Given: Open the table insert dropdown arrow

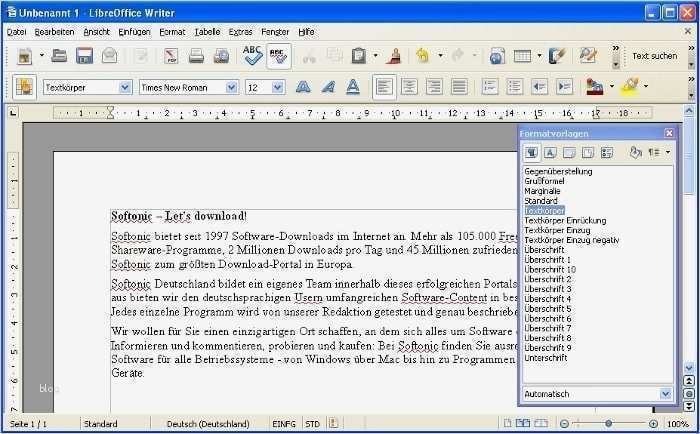Looking at the screenshot, I should pos(539,55).
